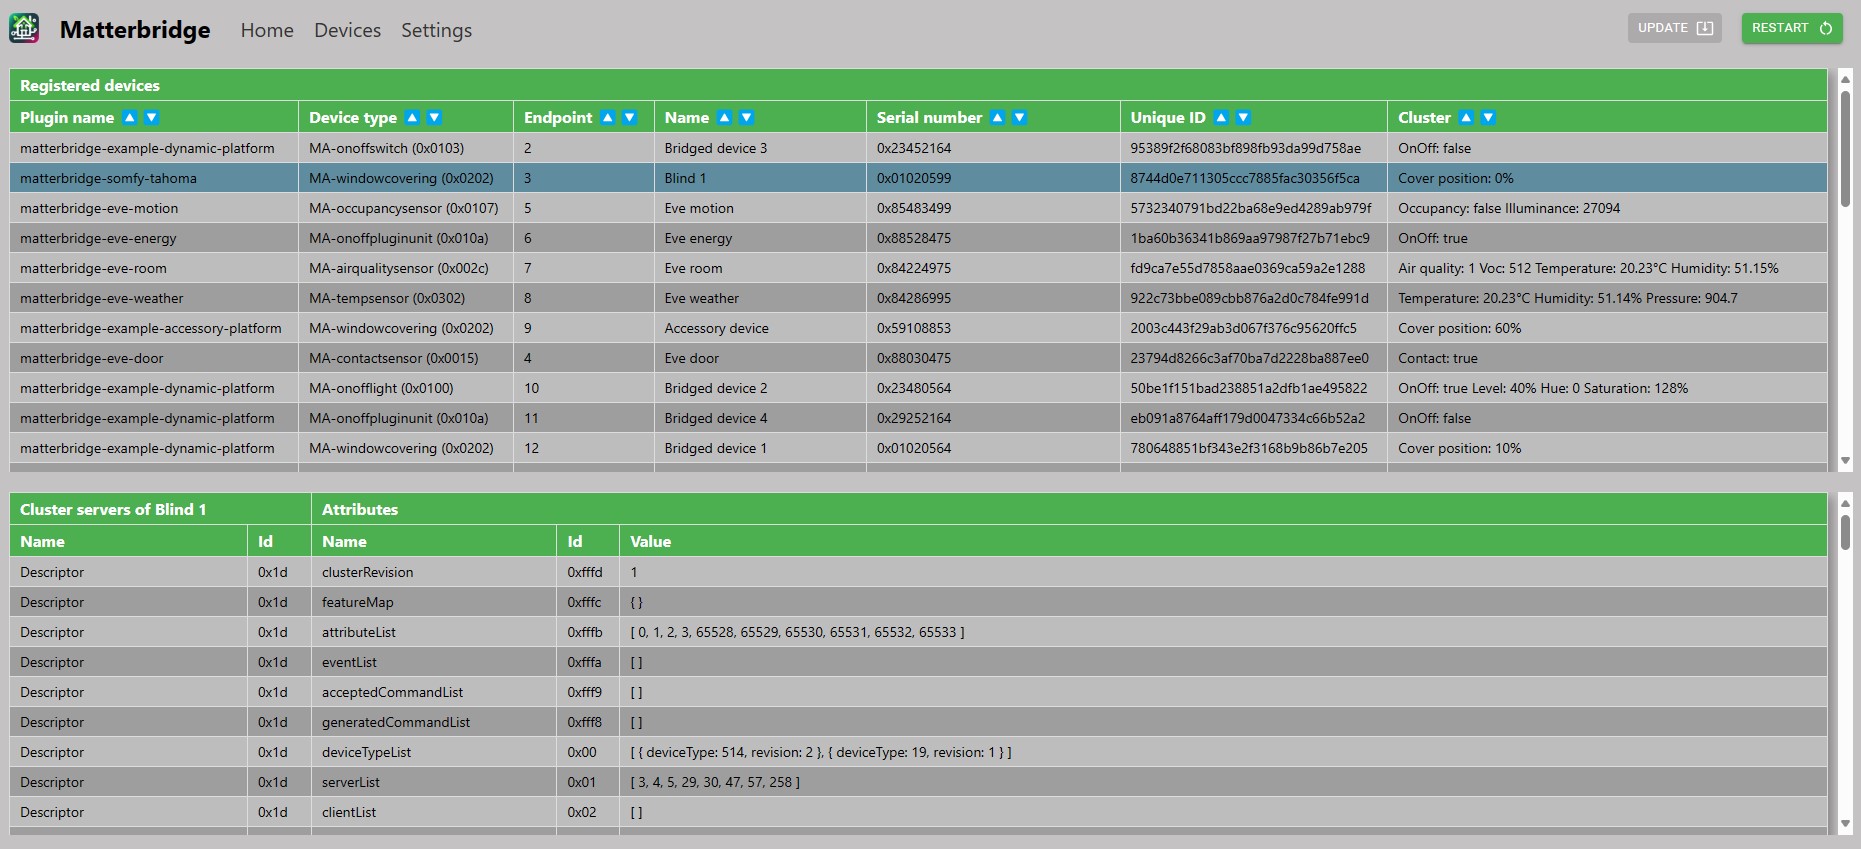Screen dimensions: 1861x849
Task: Click the generatedCommandList attribute row
Action: click(x=918, y=722)
